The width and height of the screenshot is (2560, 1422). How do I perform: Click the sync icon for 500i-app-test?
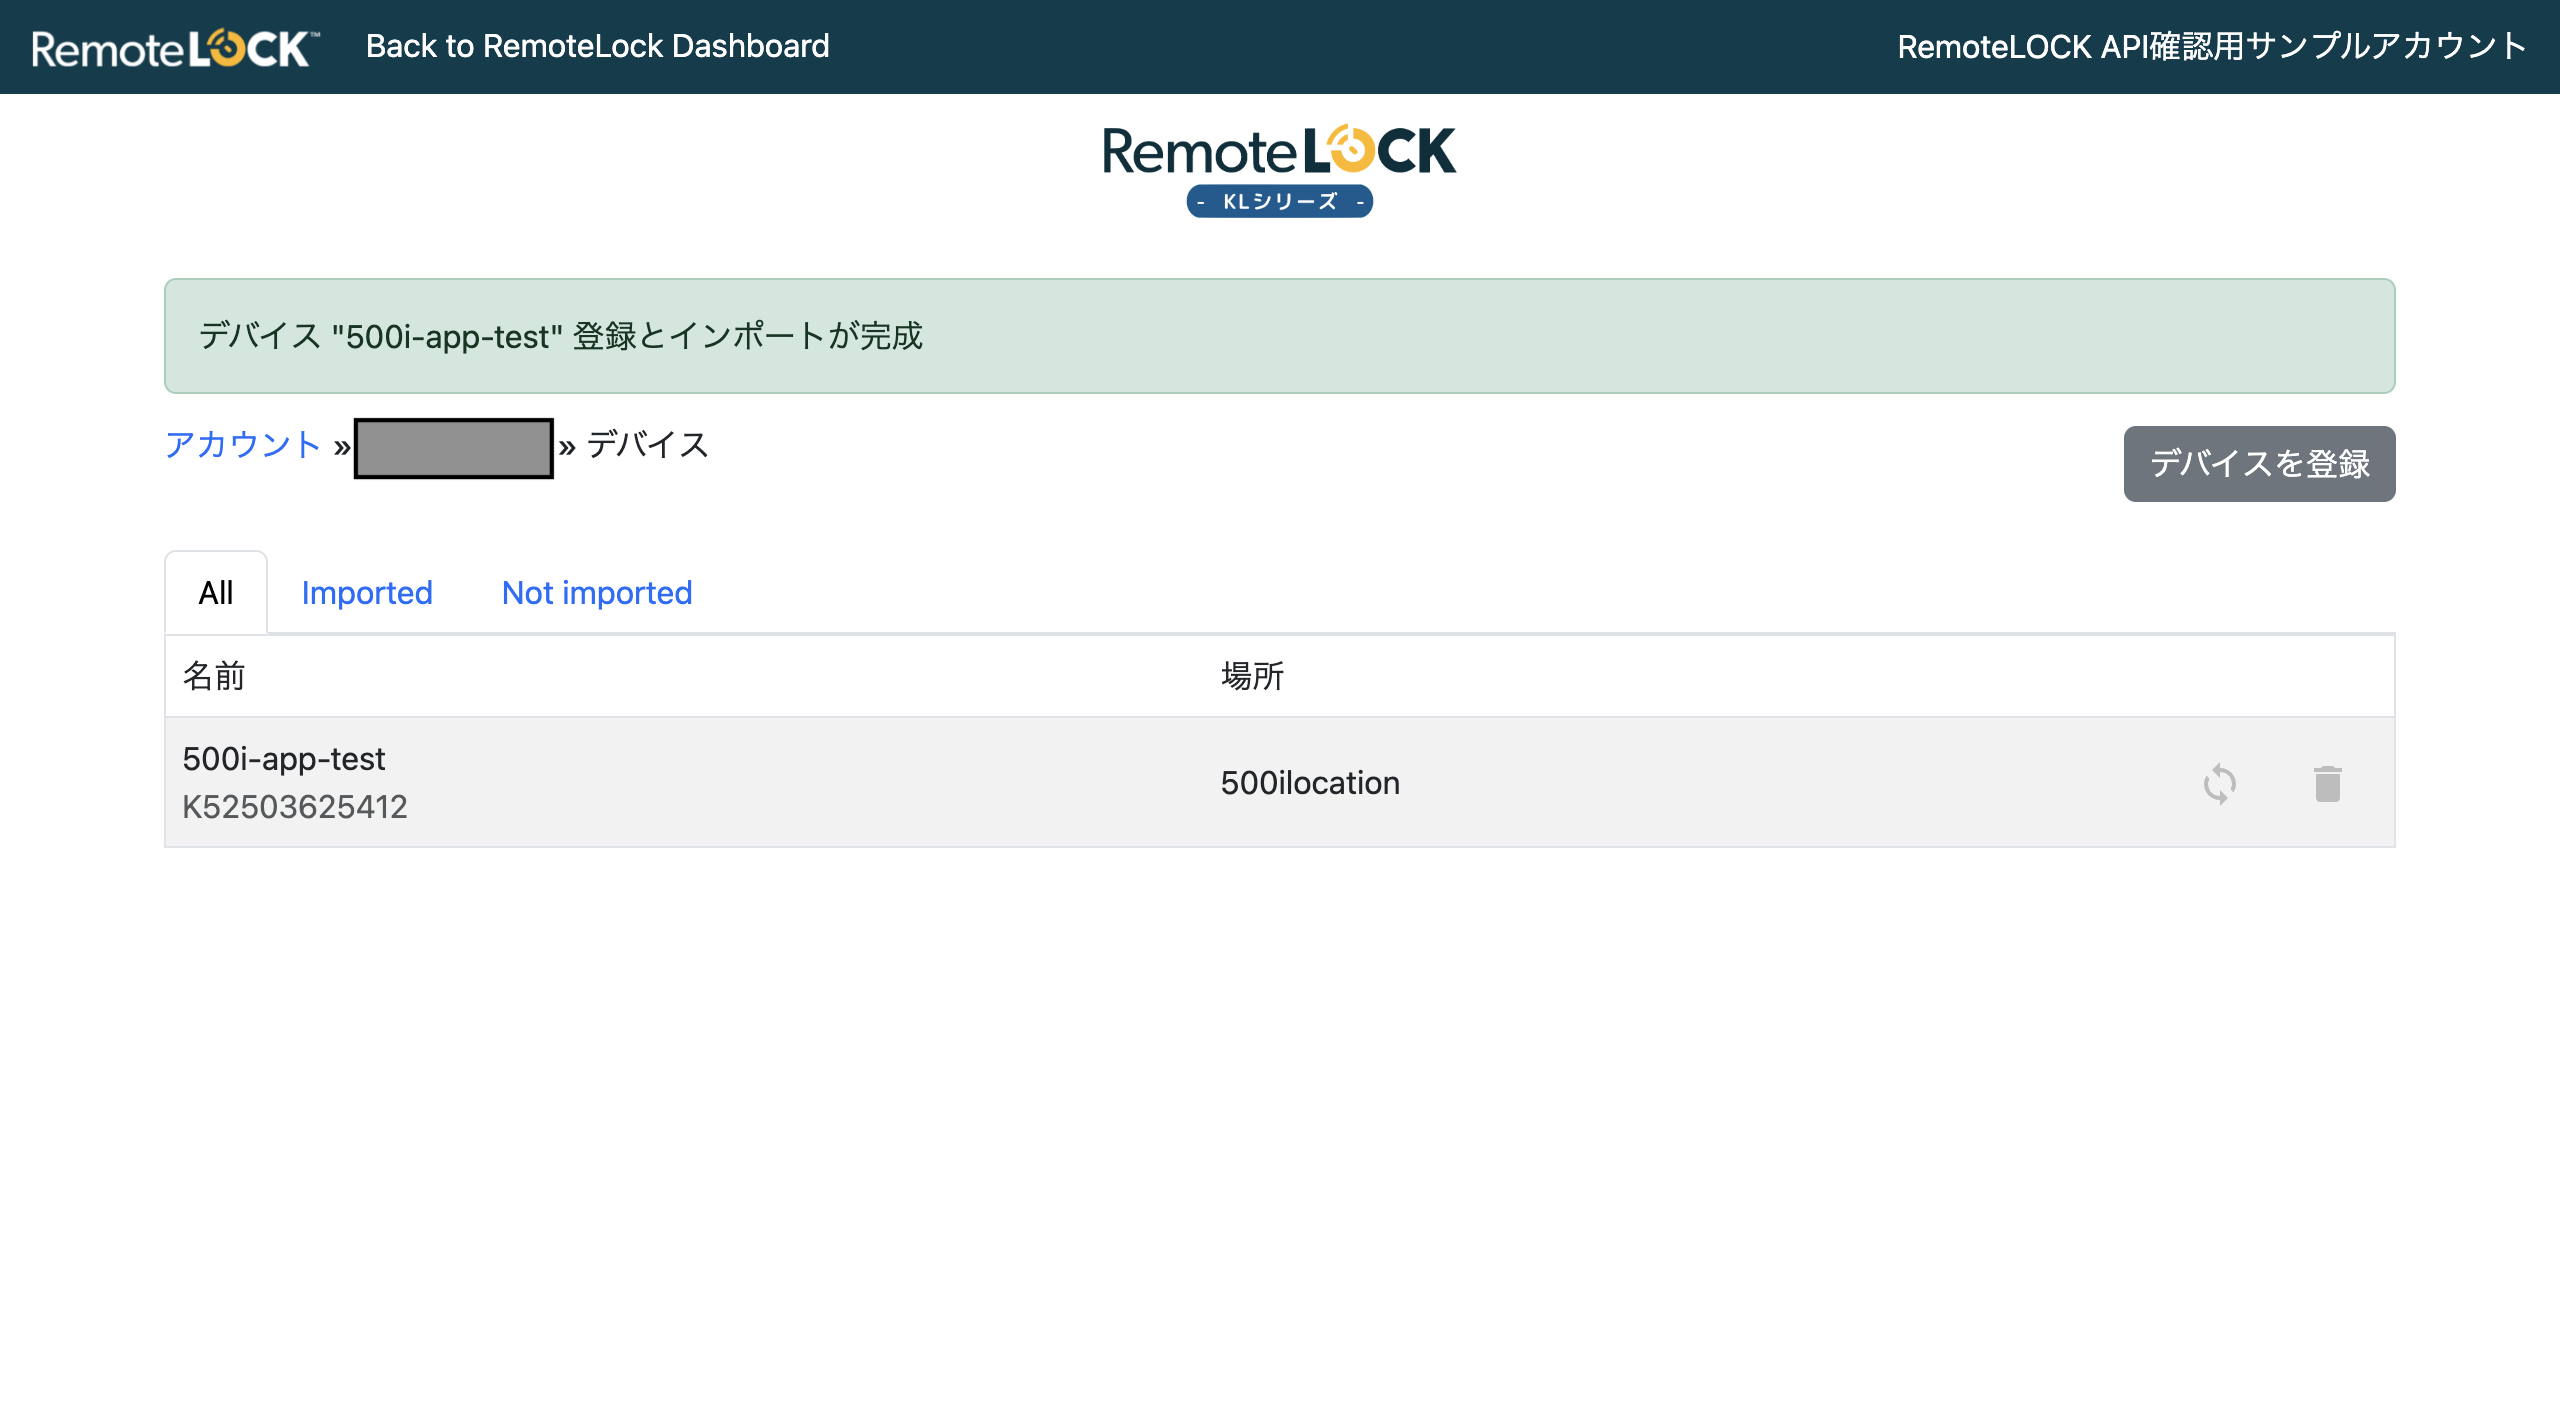pos(2219,783)
